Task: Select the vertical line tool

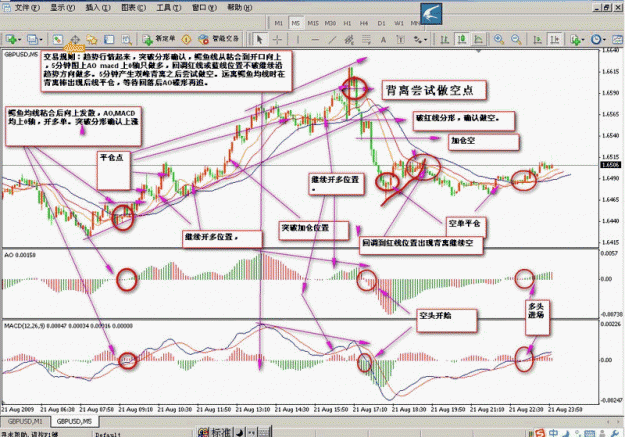Action: [x=298, y=39]
